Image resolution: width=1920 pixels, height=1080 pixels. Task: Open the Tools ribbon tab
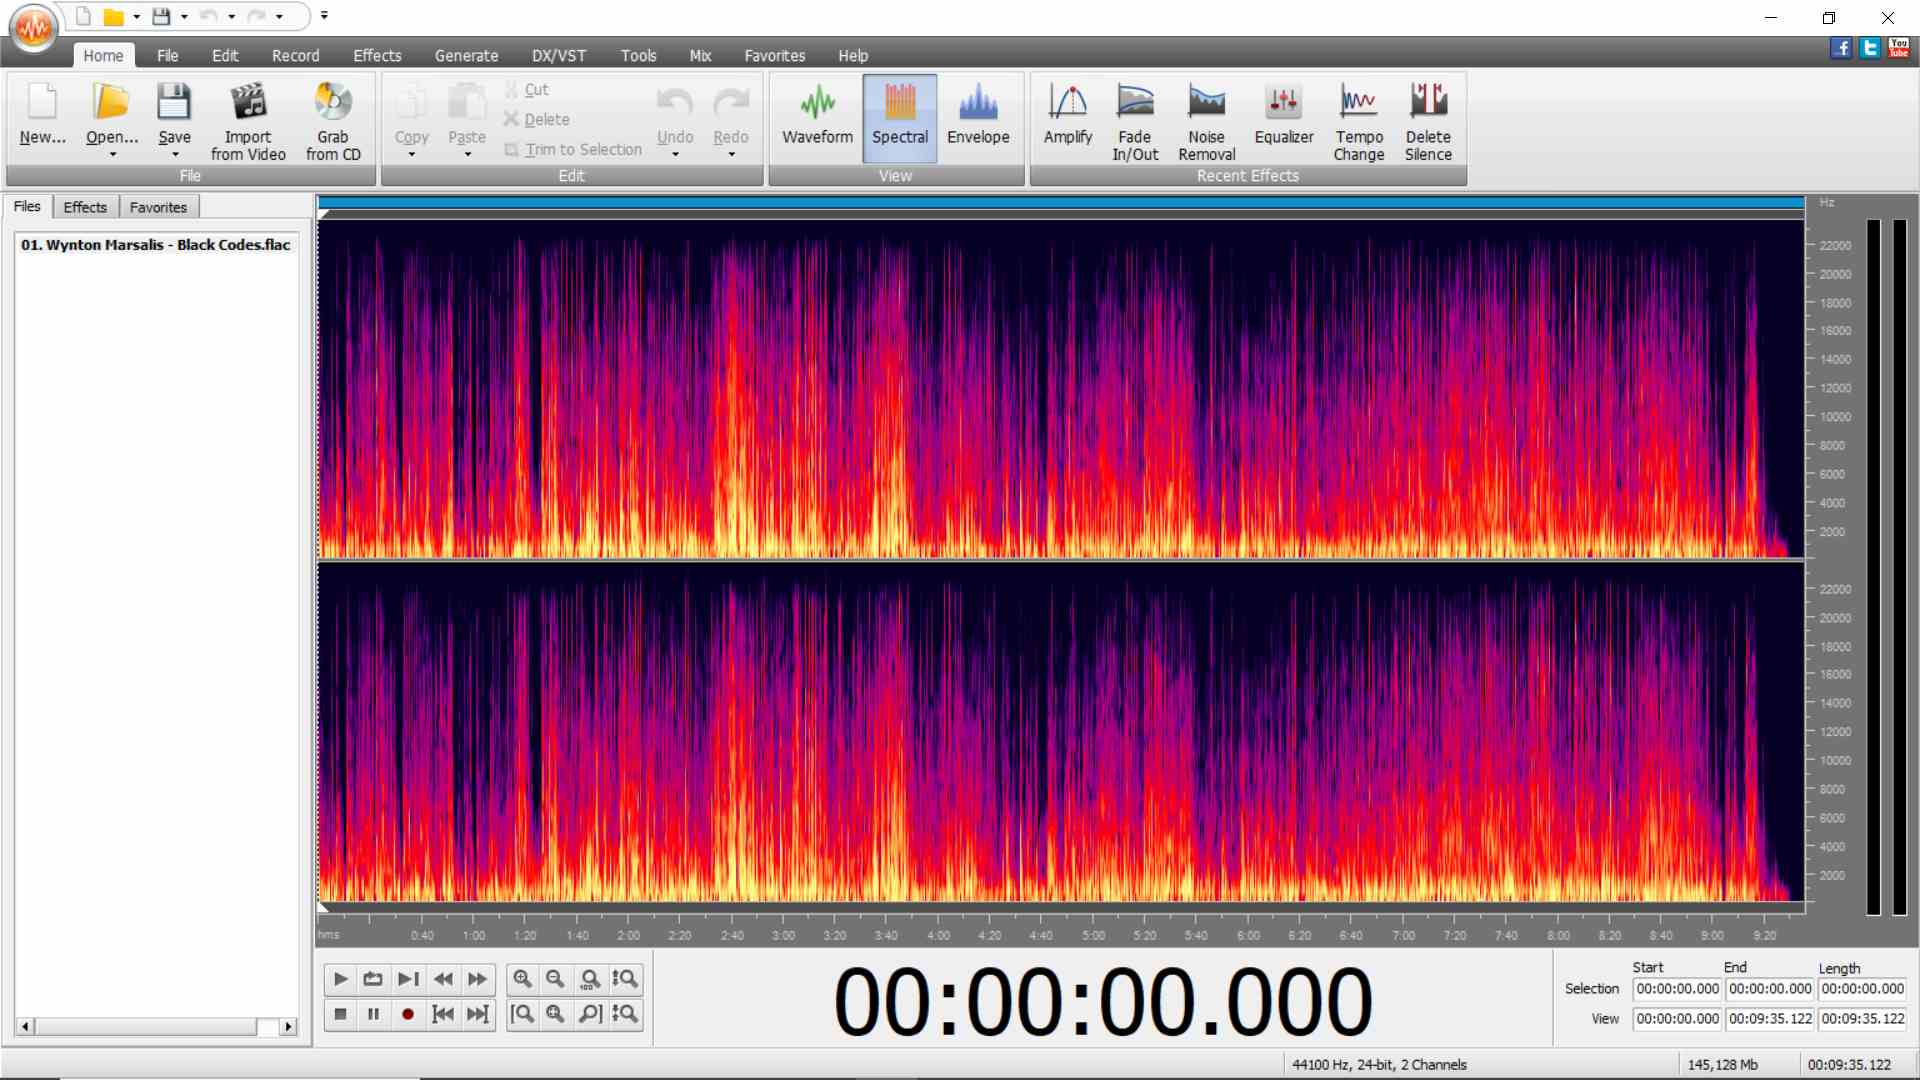click(638, 55)
